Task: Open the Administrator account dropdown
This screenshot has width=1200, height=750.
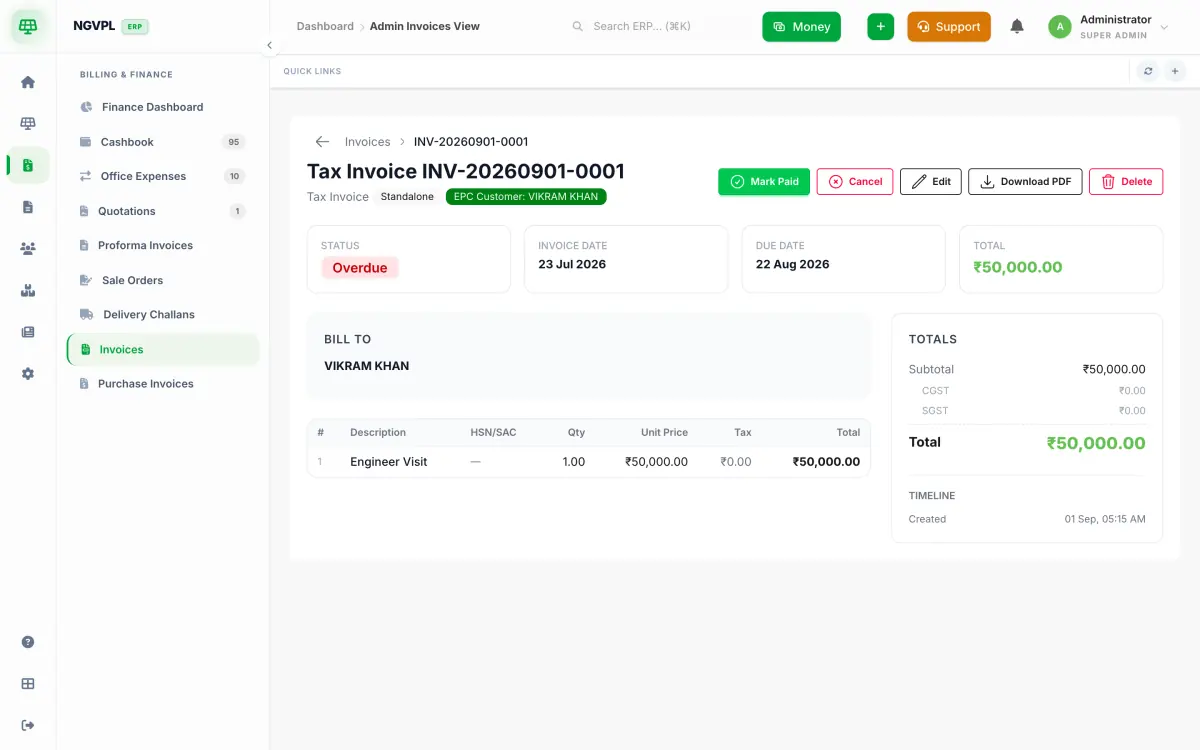Action: tap(1109, 27)
